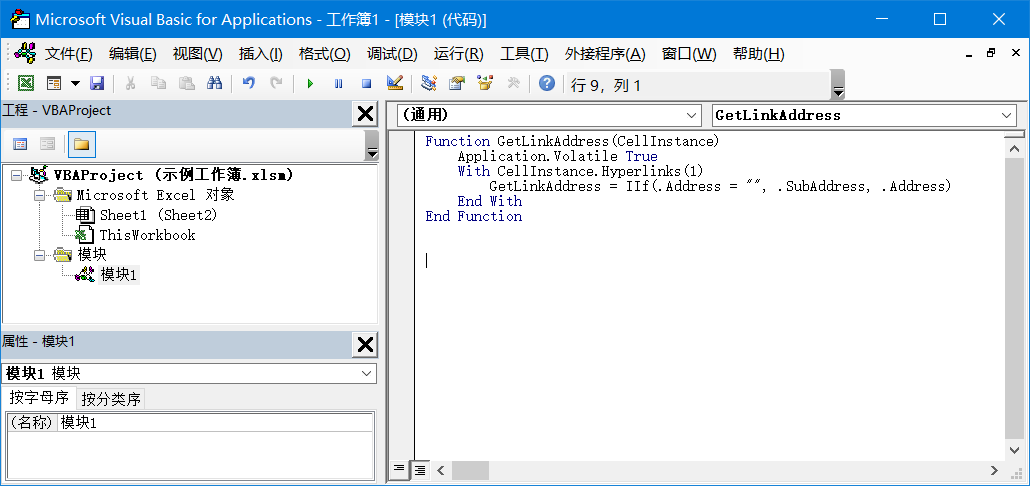Open VBA Help question mark icon
This screenshot has width=1030, height=486.
(547, 83)
